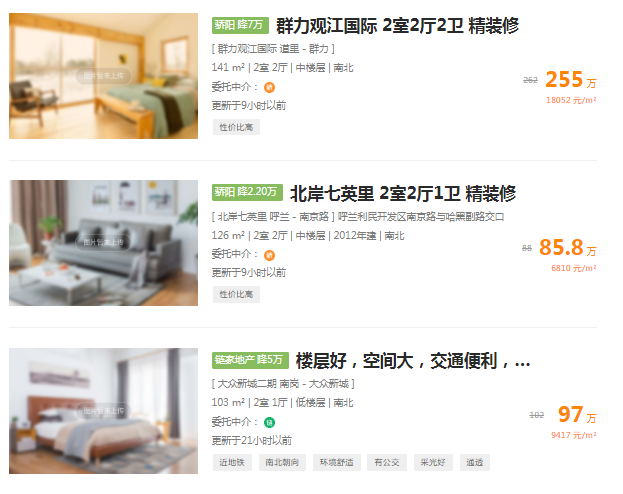The width and height of the screenshot is (623, 494).
Task: Select the 近地铁 tag
Action: tap(232, 462)
